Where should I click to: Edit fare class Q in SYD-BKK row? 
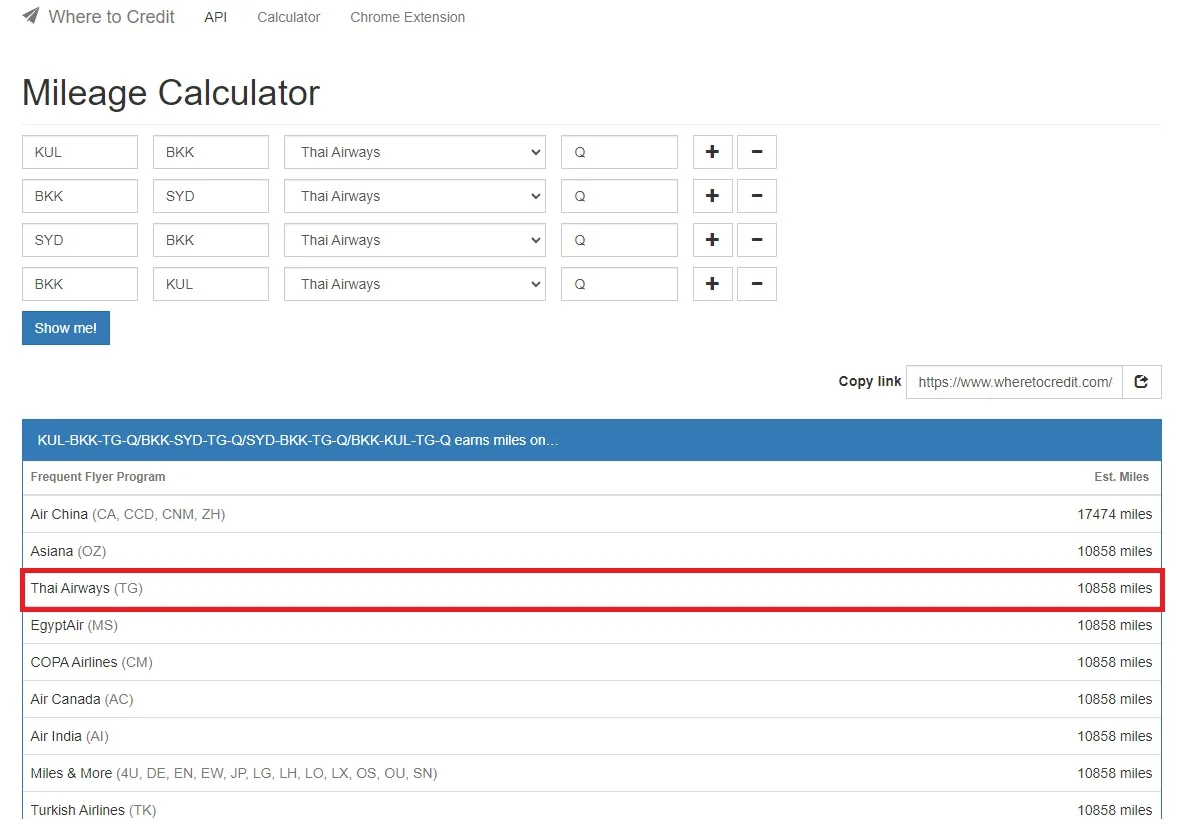click(x=619, y=240)
